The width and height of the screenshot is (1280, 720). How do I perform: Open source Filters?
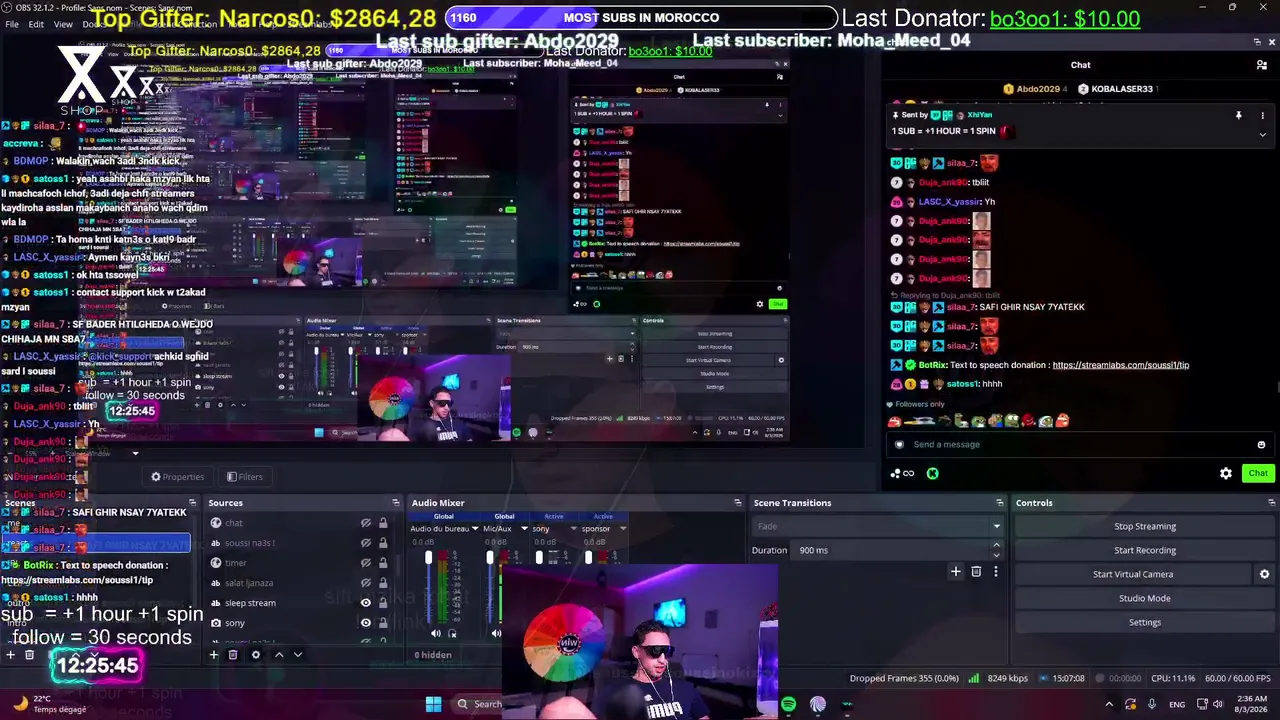pyautogui.click(x=245, y=477)
